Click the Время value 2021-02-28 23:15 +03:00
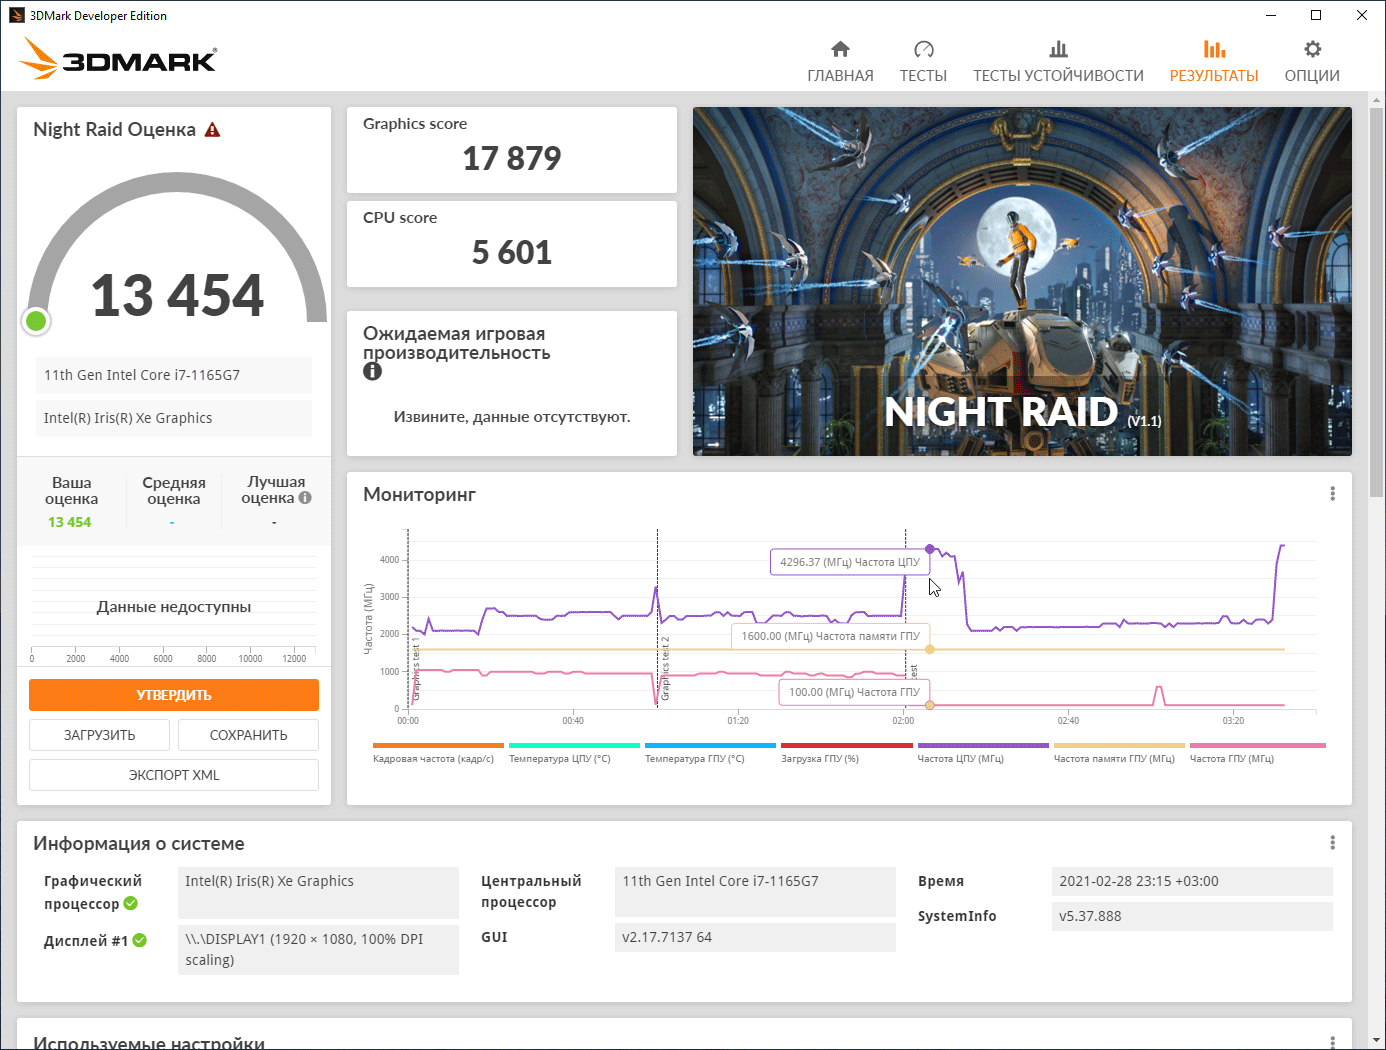 tap(1192, 881)
